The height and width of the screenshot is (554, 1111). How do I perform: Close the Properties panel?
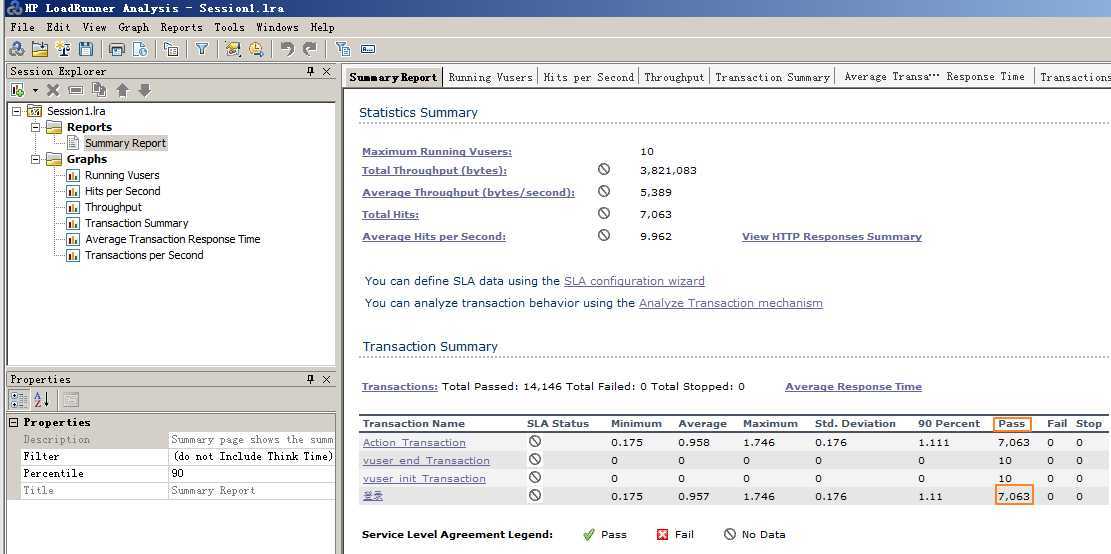coord(327,379)
